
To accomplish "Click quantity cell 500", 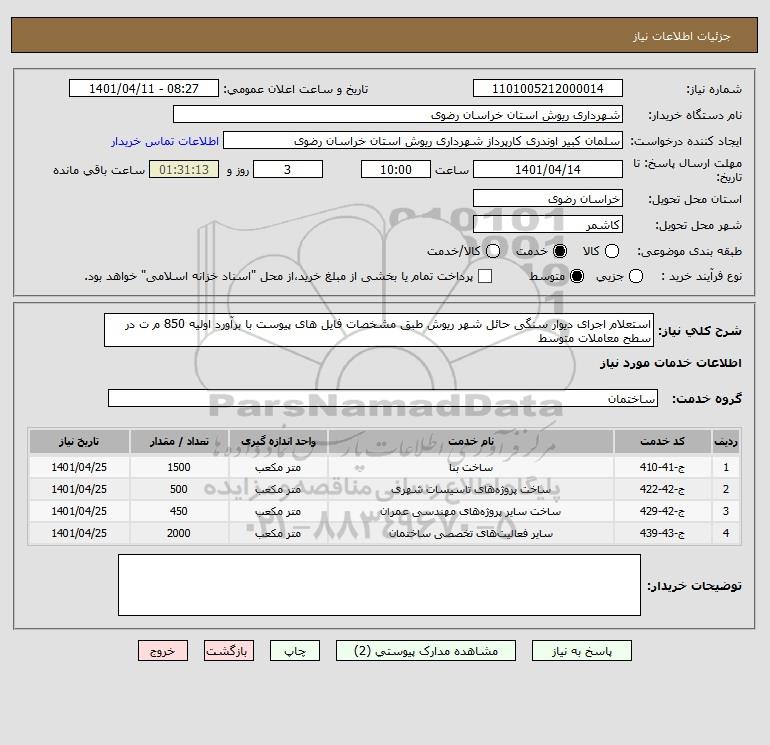I will (x=179, y=489).
